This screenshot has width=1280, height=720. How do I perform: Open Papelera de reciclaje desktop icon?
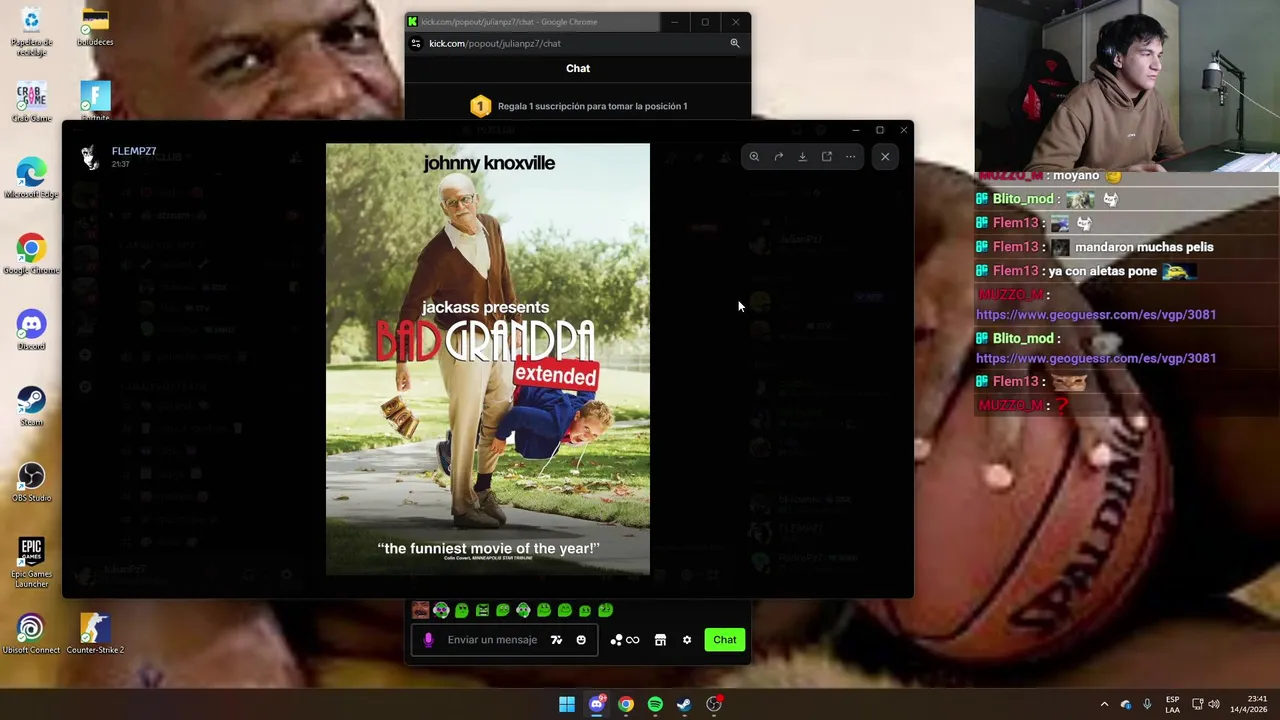coord(31,32)
